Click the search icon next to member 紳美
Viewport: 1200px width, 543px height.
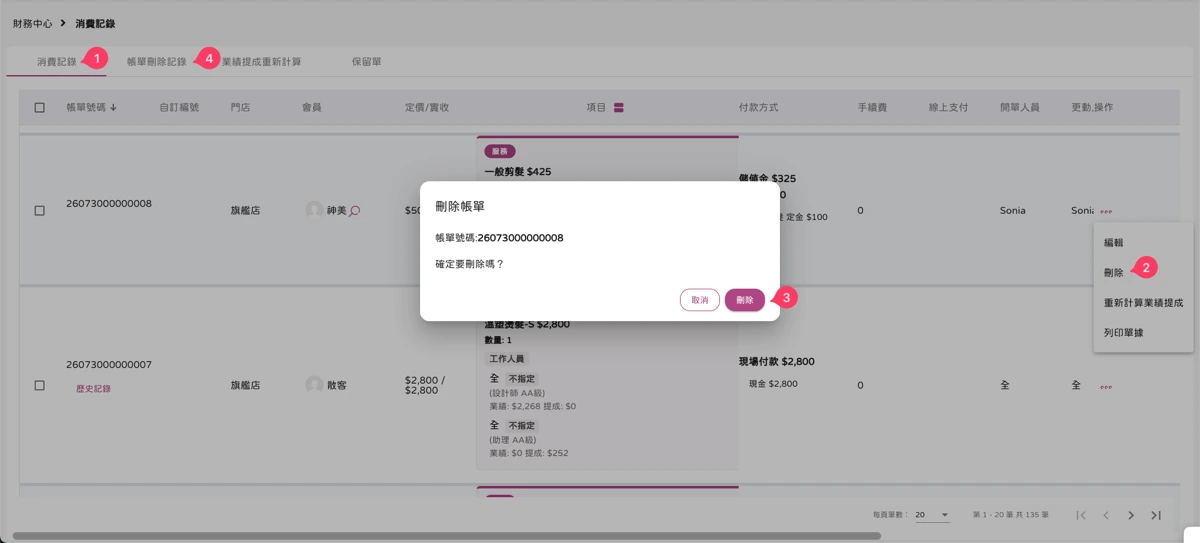tap(355, 211)
